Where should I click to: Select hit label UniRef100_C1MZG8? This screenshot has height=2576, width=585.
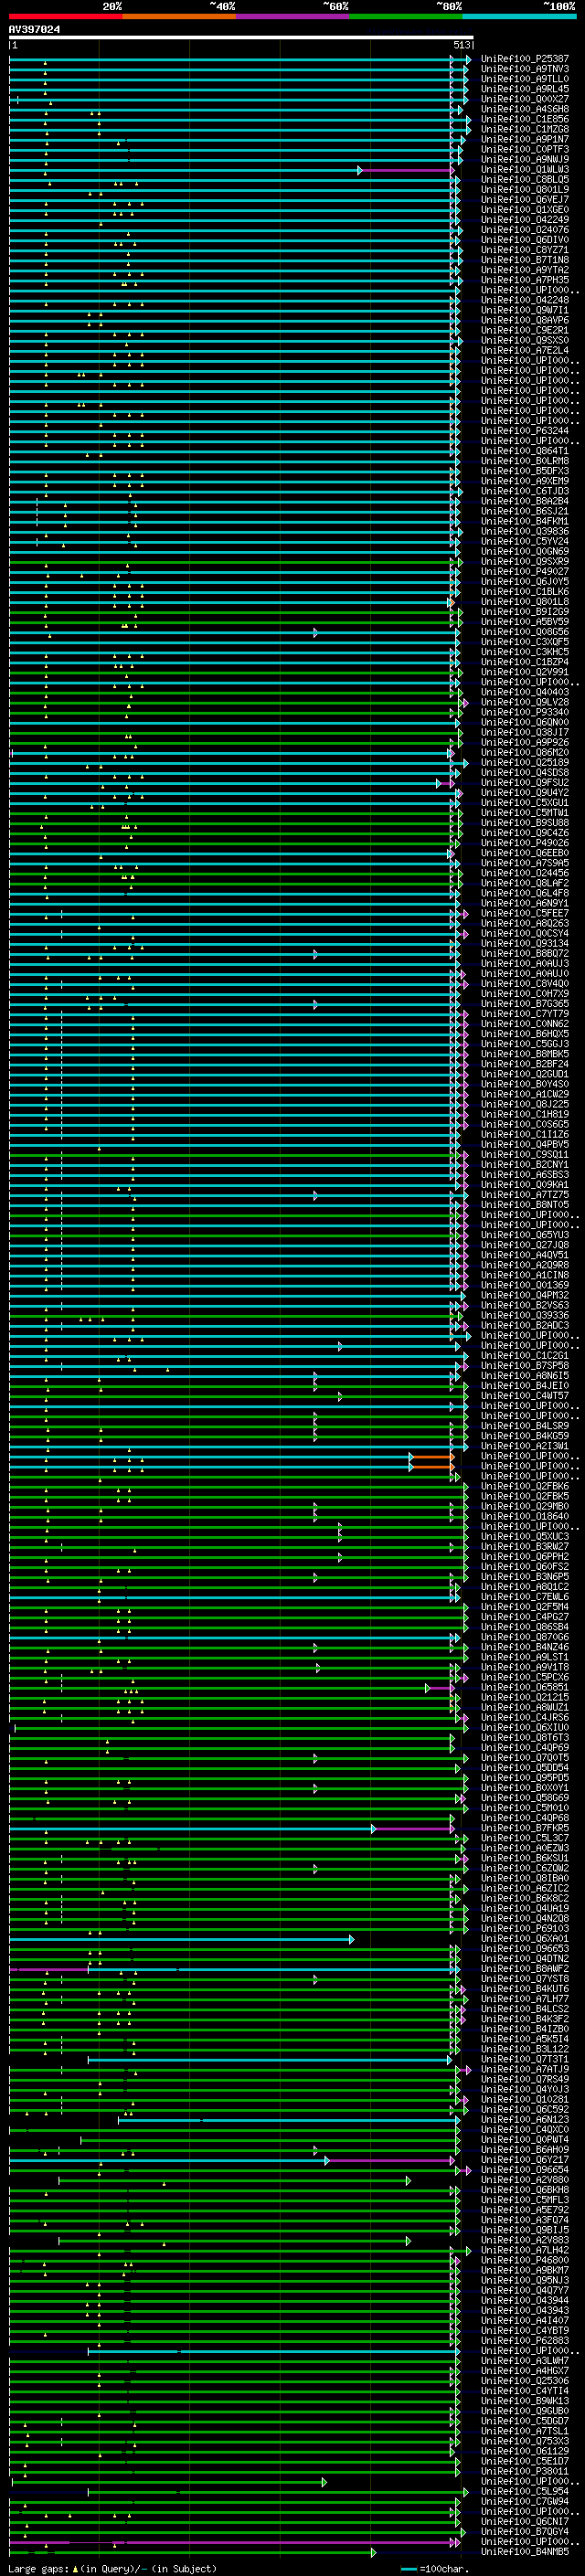pos(525,129)
